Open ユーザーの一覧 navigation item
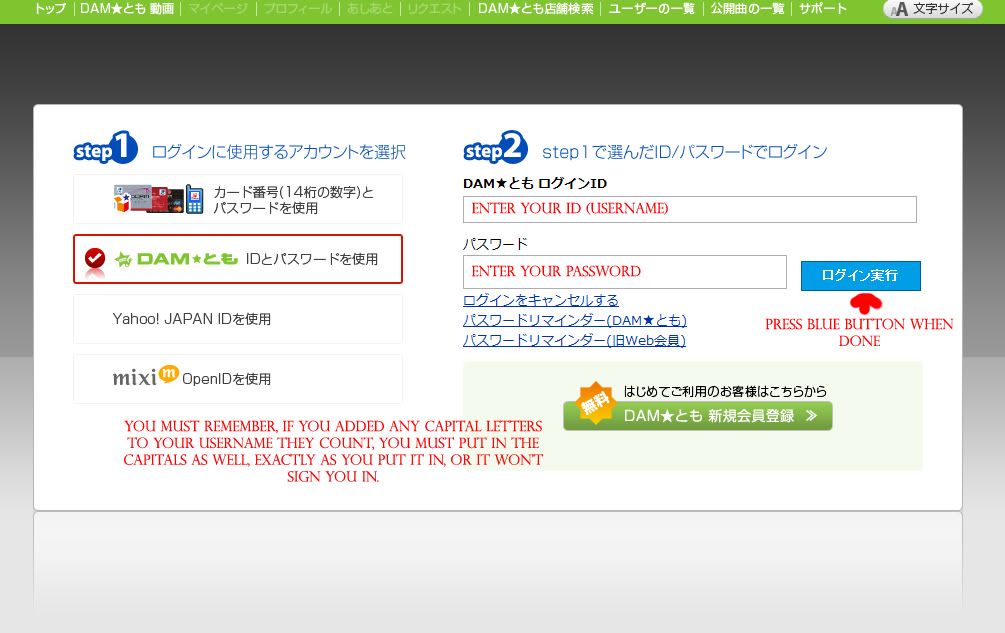This screenshot has height=633, width=1005. [651, 9]
